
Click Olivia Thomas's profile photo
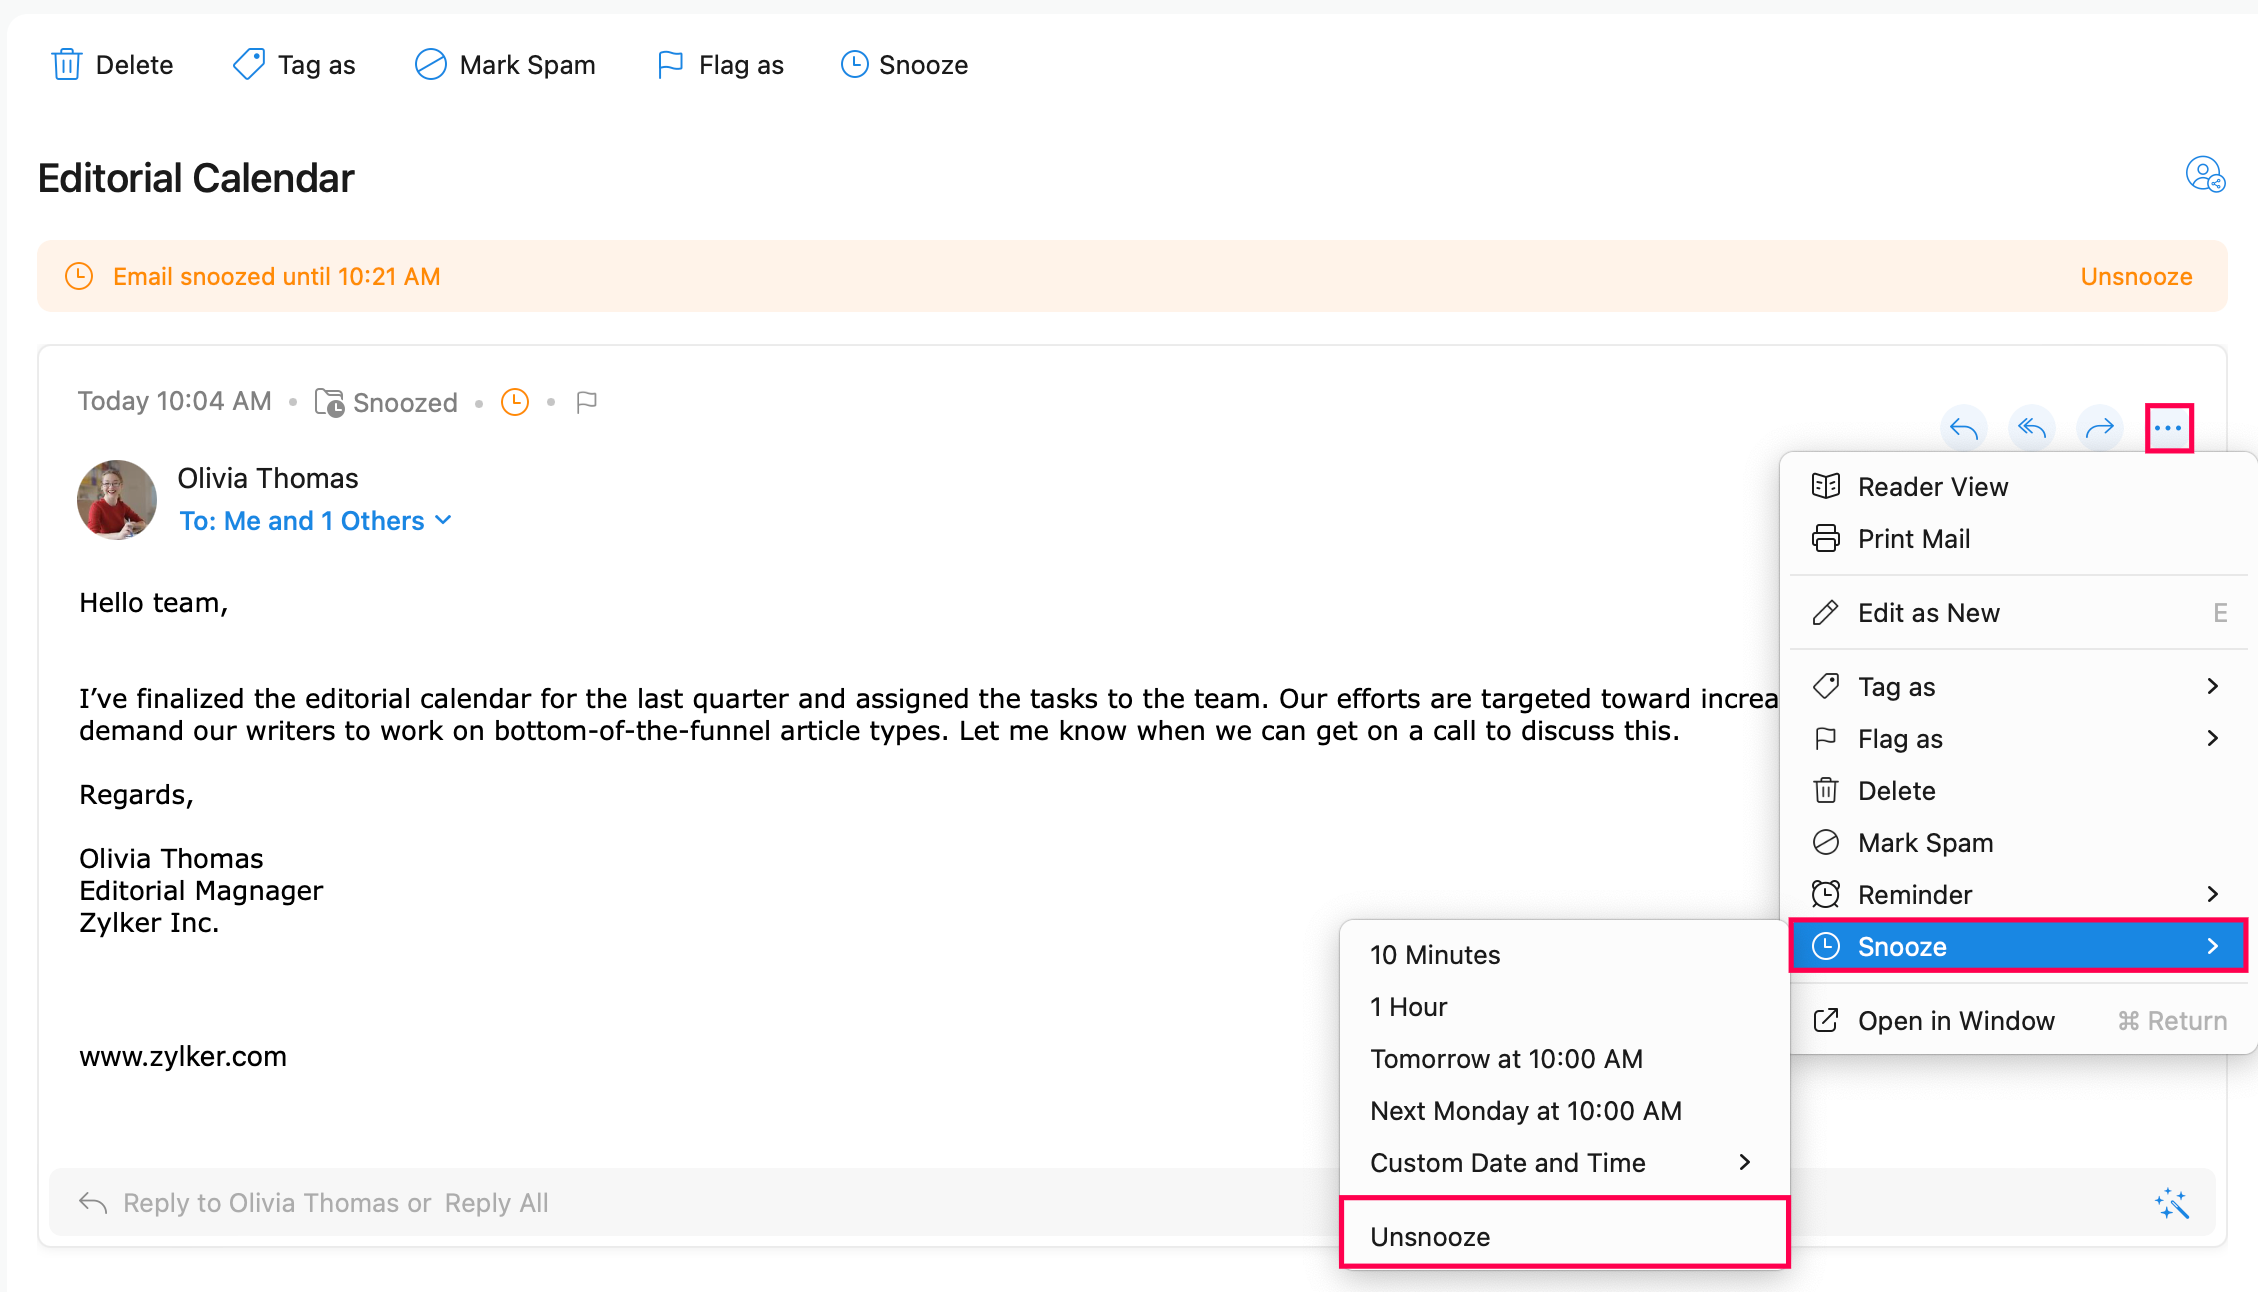coord(117,500)
